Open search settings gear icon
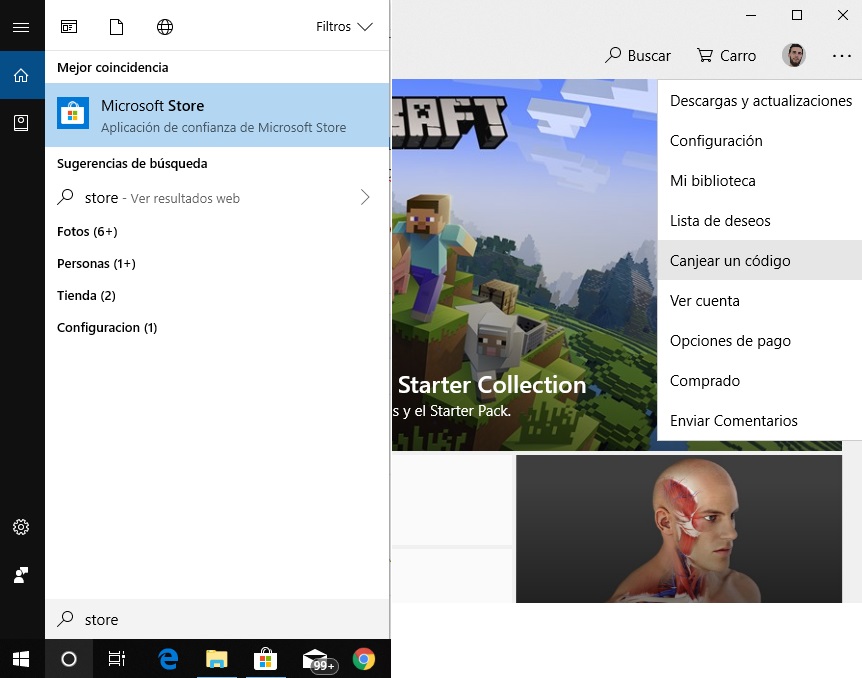This screenshot has height=678, width=862. tap(21, 527)
